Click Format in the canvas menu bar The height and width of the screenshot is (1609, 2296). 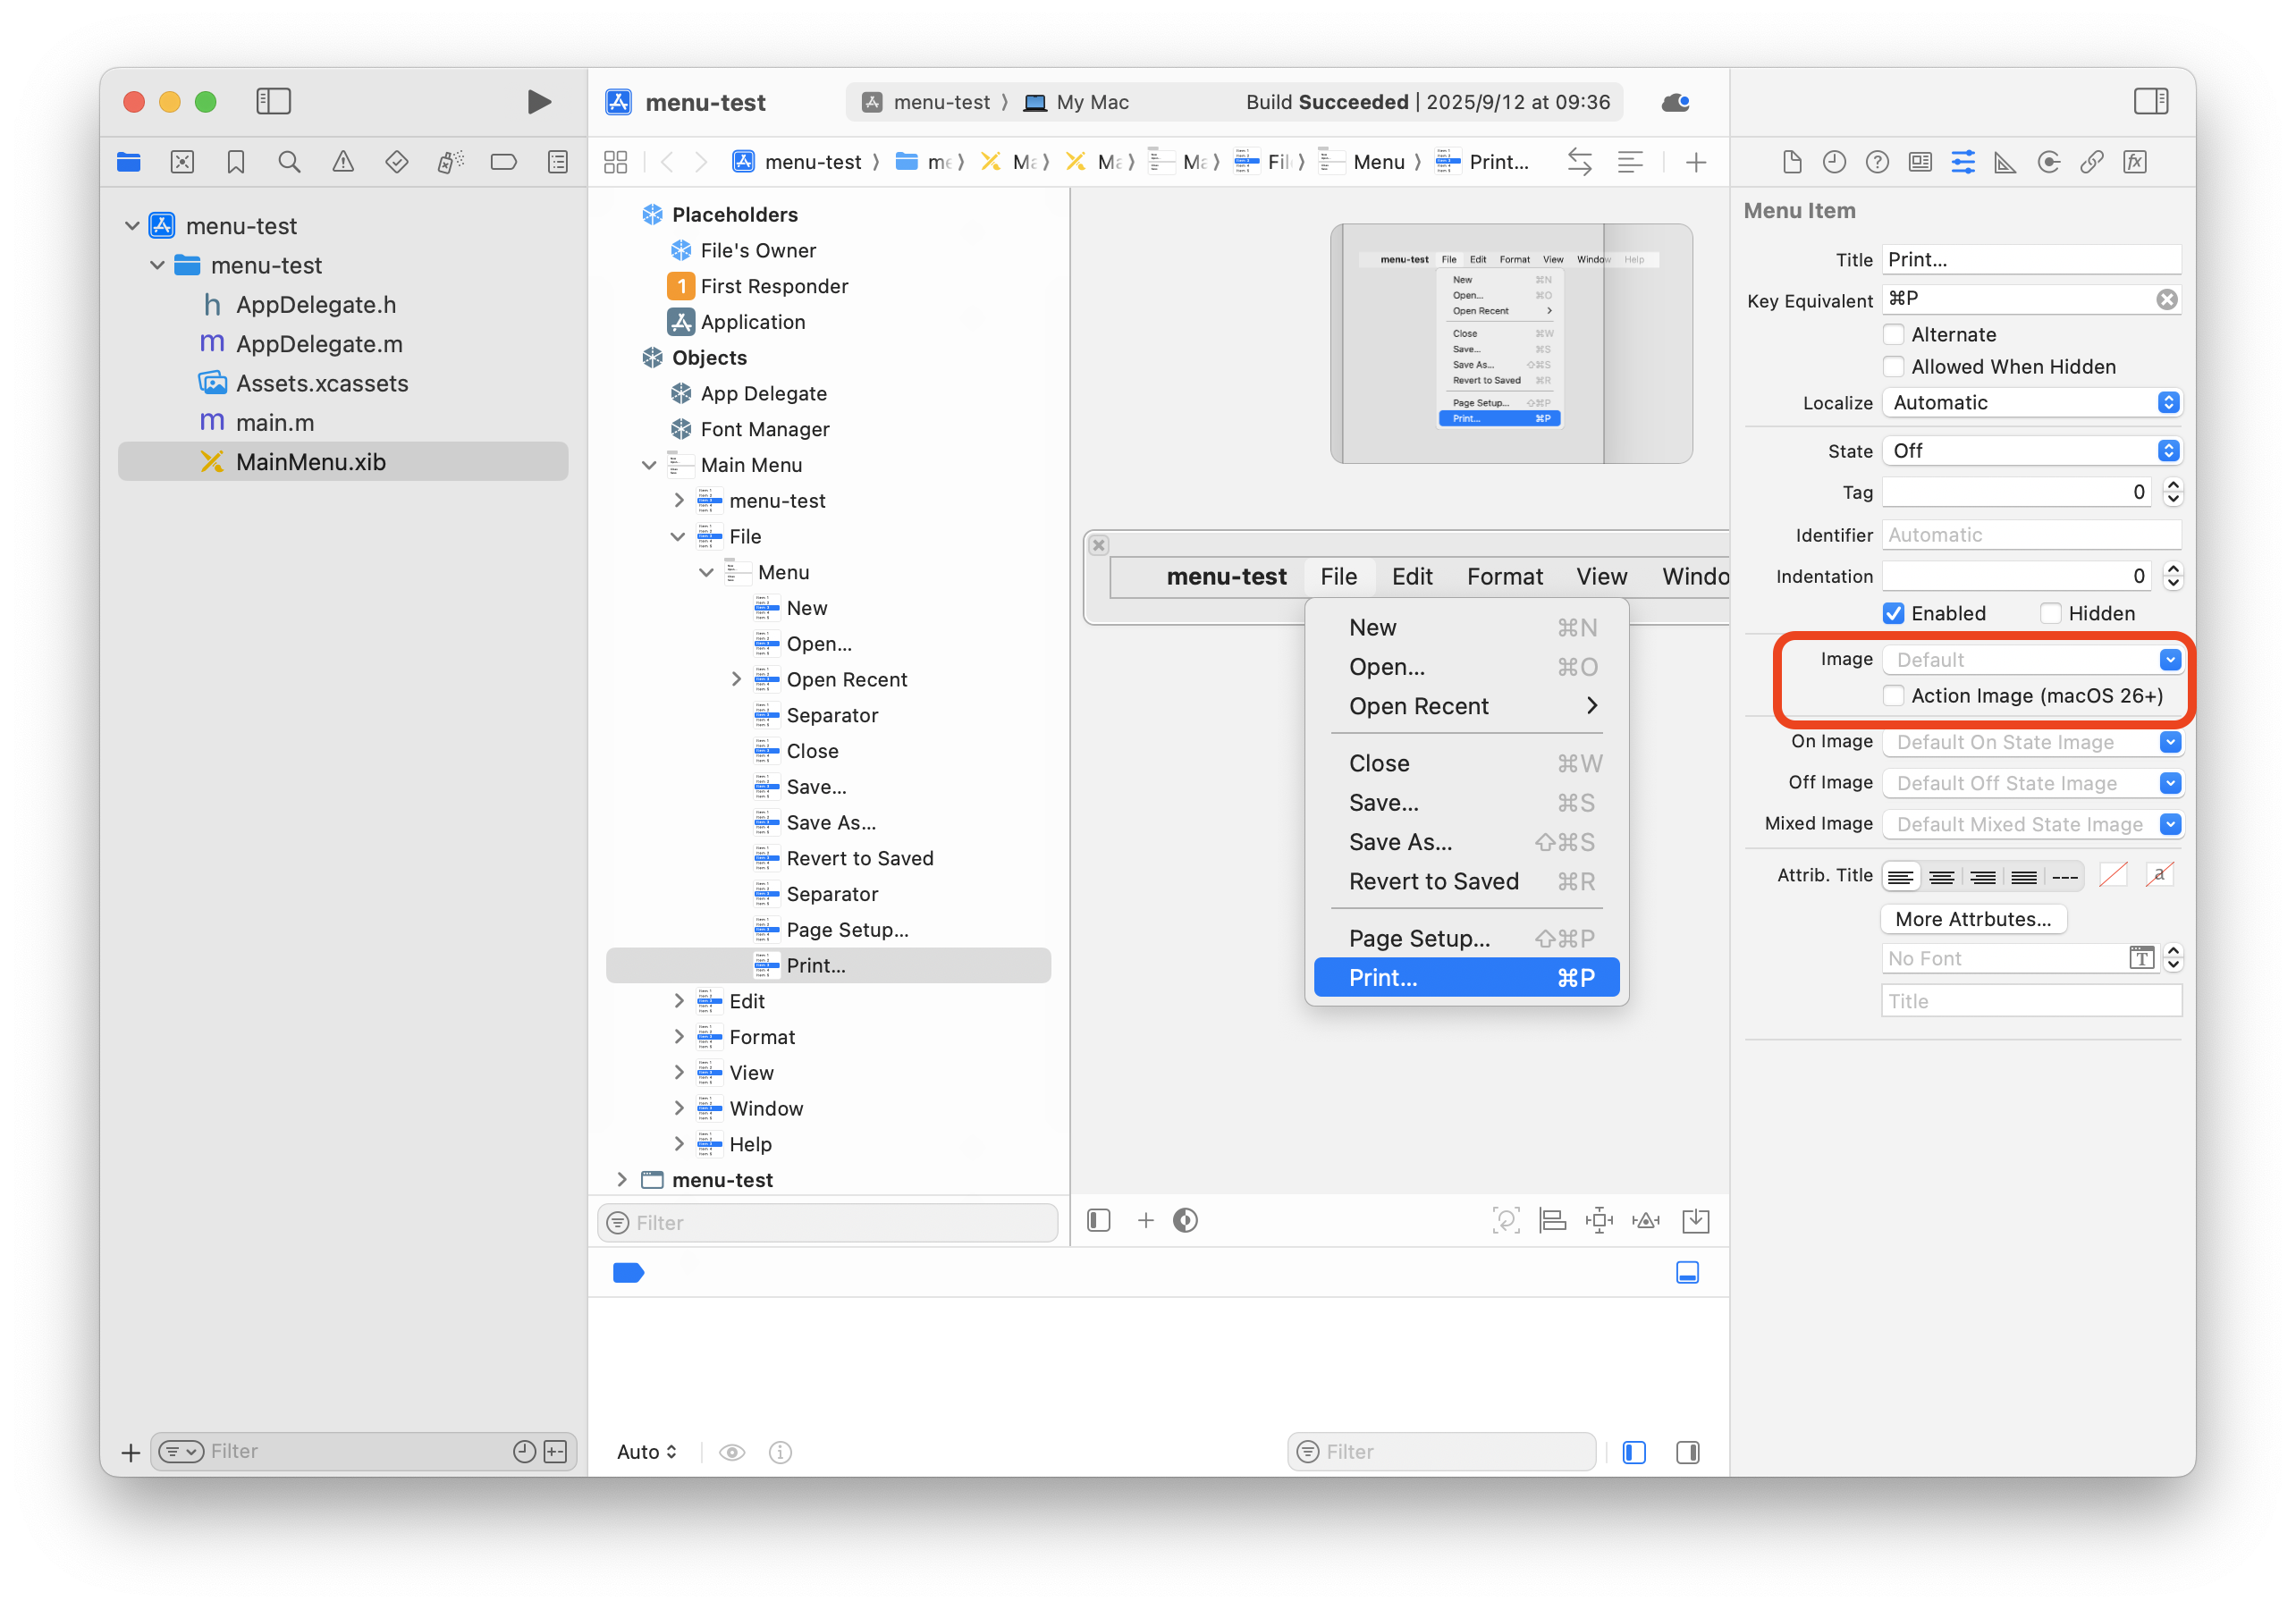[1505, 576]
